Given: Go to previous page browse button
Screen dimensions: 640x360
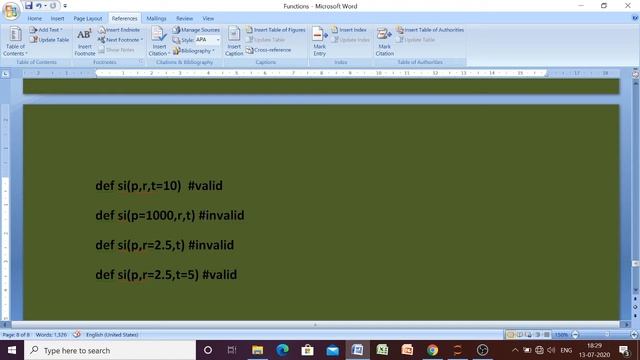Looking at the screenshot, I should tap(636, 299).
